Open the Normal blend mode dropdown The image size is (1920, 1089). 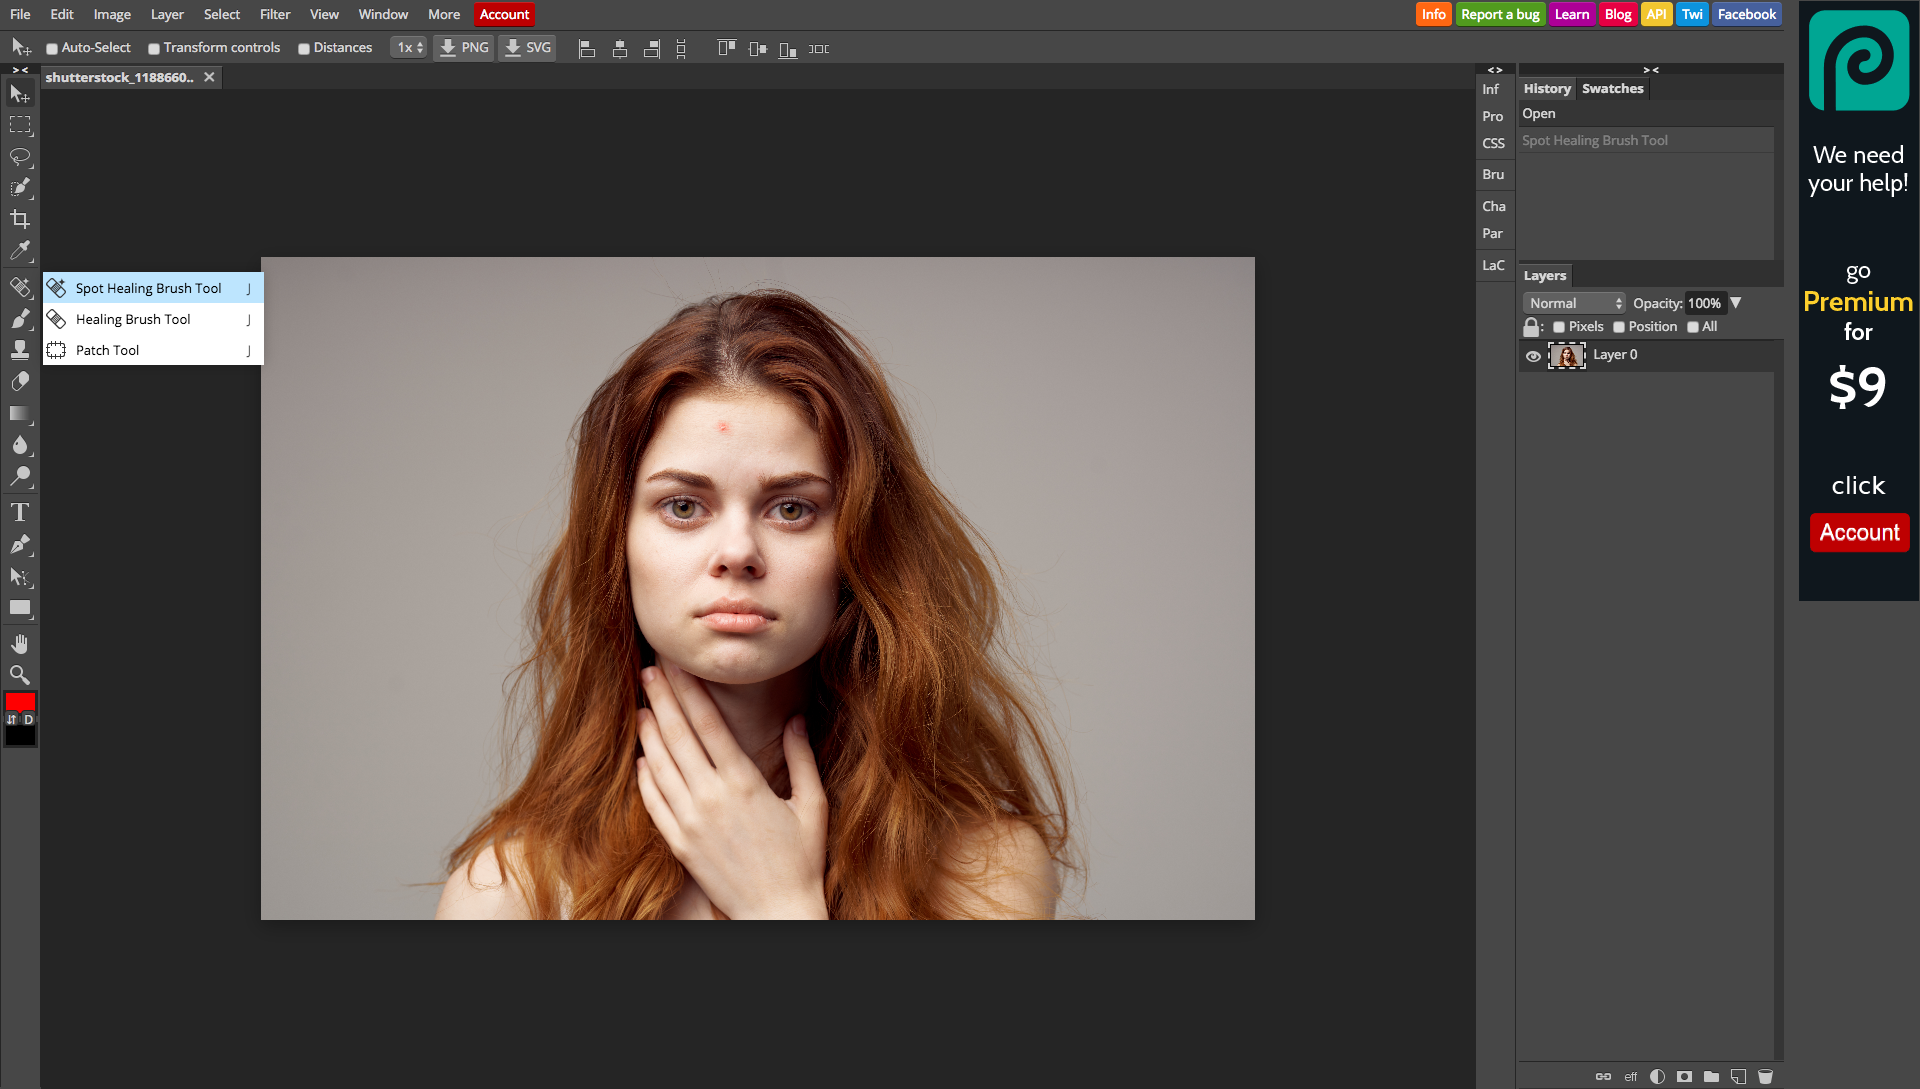tap(1575, 303)
